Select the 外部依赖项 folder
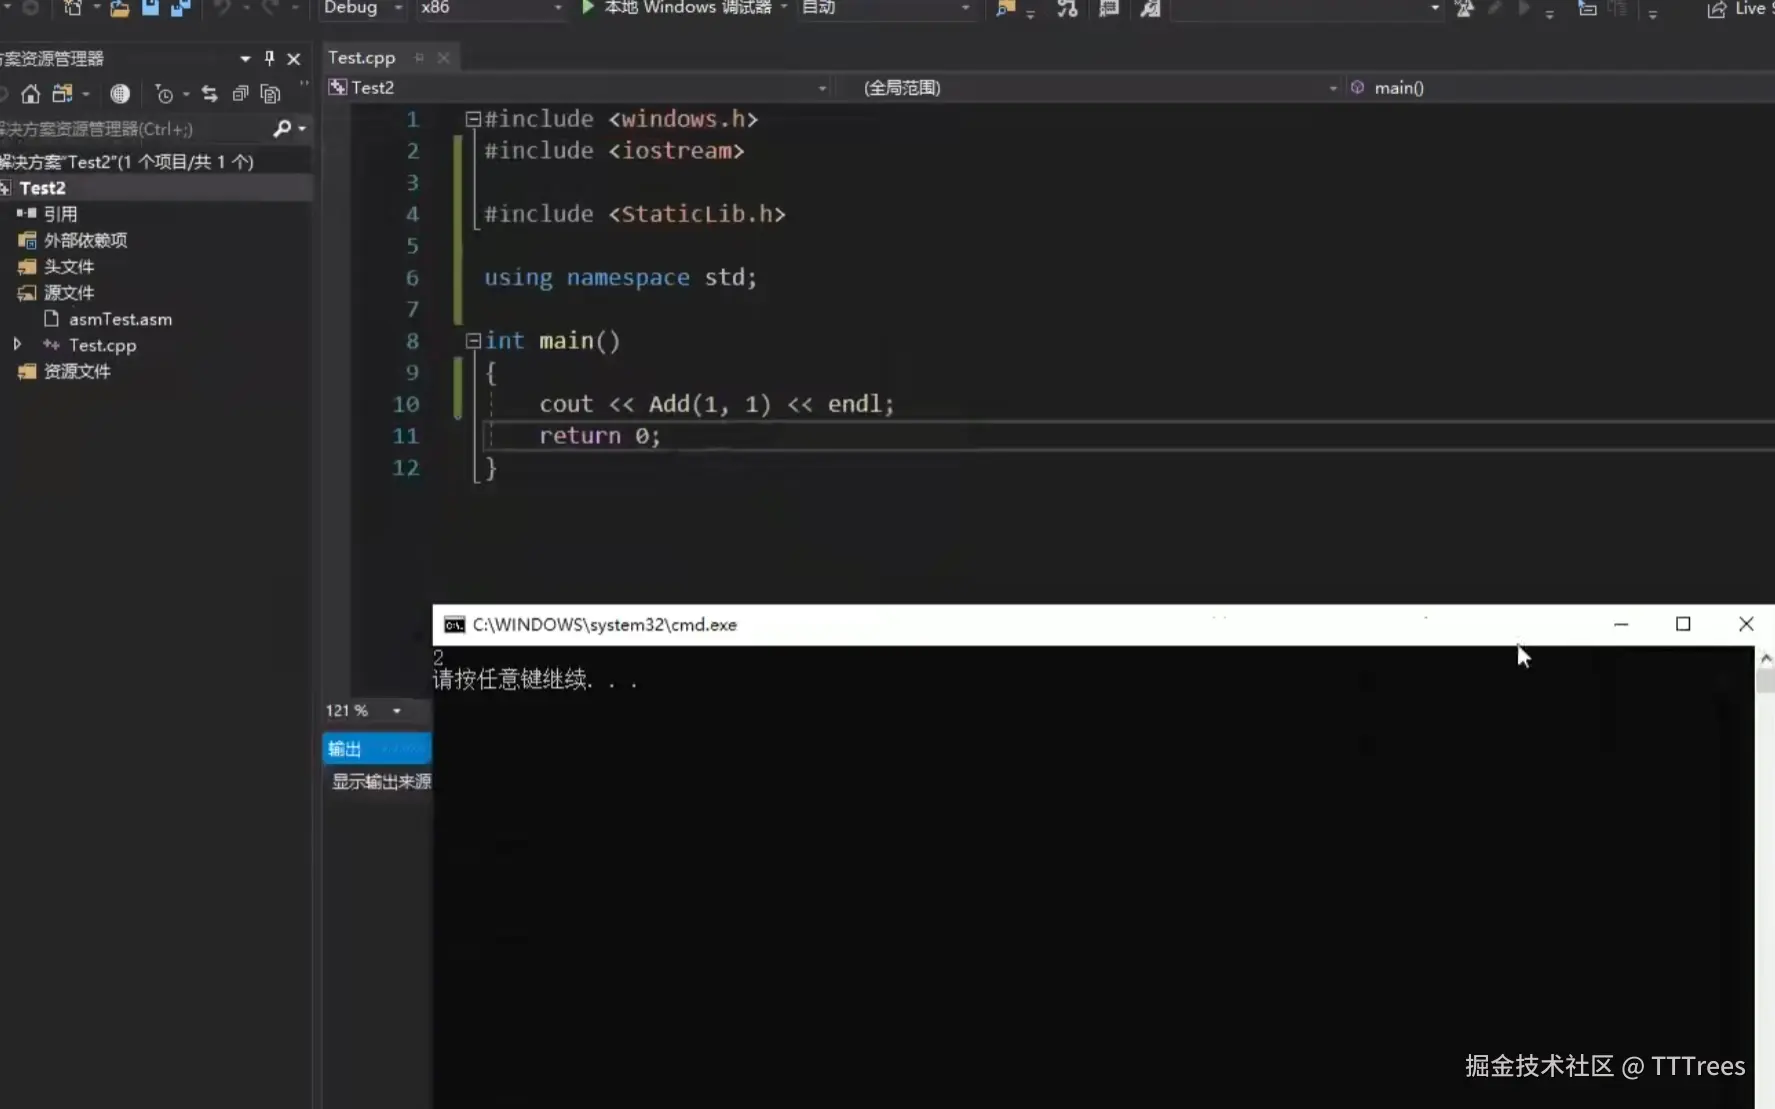This screenshot has height=1109, width=1775. coord(85,240)
